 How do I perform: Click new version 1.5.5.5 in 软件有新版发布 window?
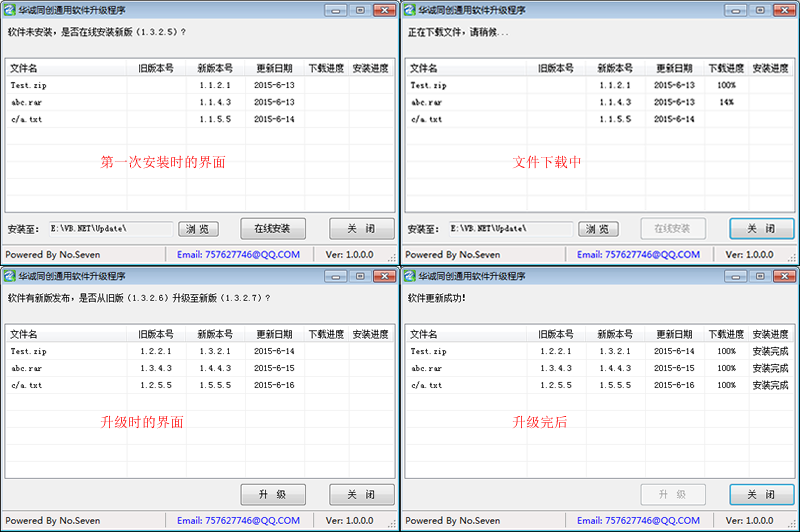point(215,385)
